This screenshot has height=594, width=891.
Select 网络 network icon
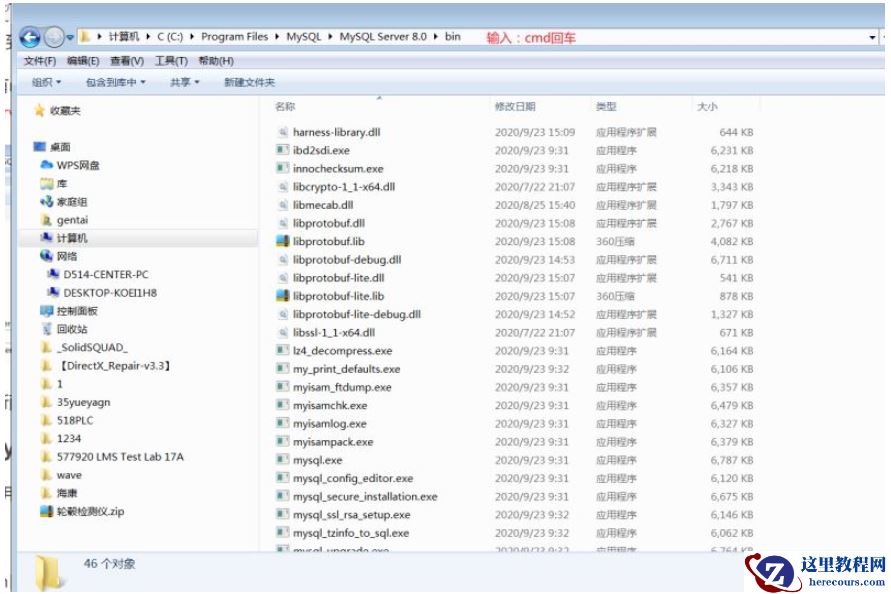point(47,256)
